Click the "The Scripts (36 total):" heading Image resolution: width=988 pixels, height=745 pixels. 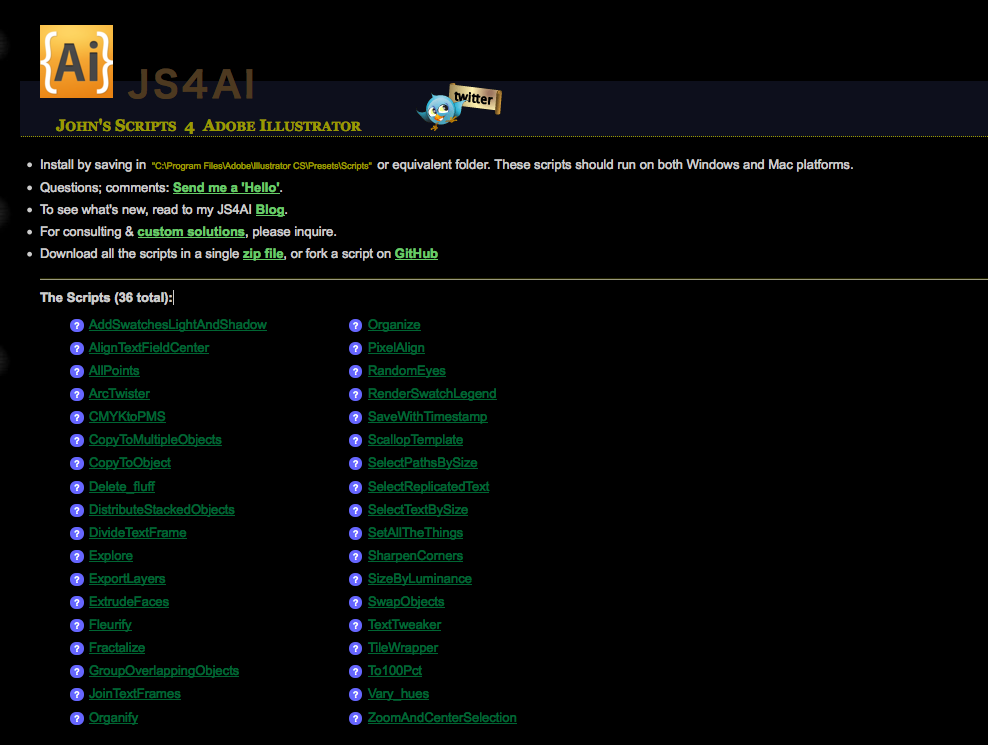pyautogui.click(x=106, y=297)
